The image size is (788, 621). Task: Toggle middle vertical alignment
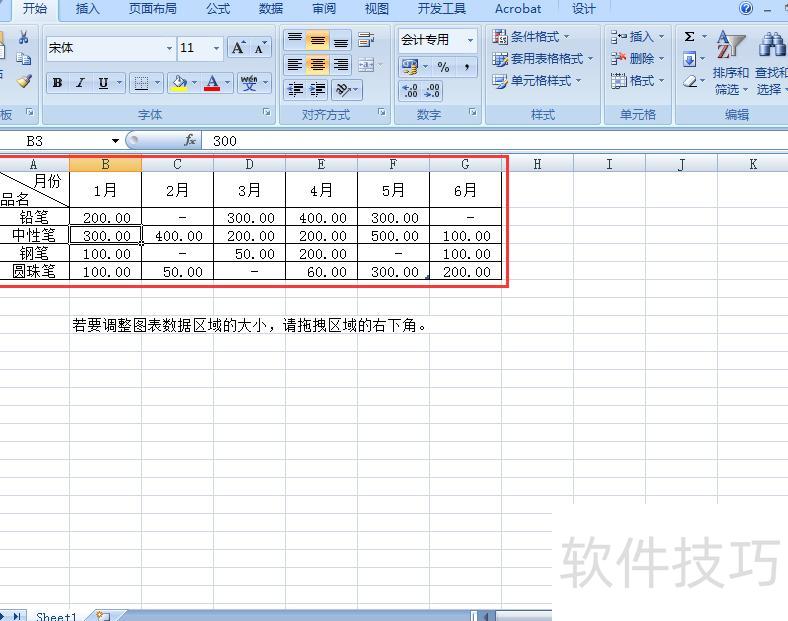(x=318, y=40)
